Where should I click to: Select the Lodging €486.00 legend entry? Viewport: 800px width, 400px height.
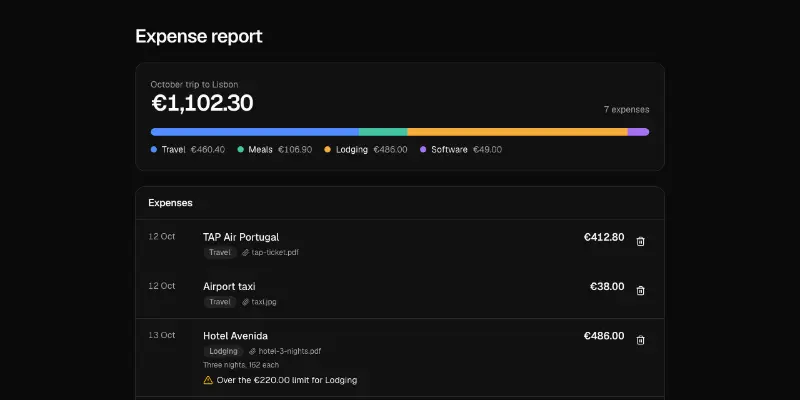click(366, 149)
